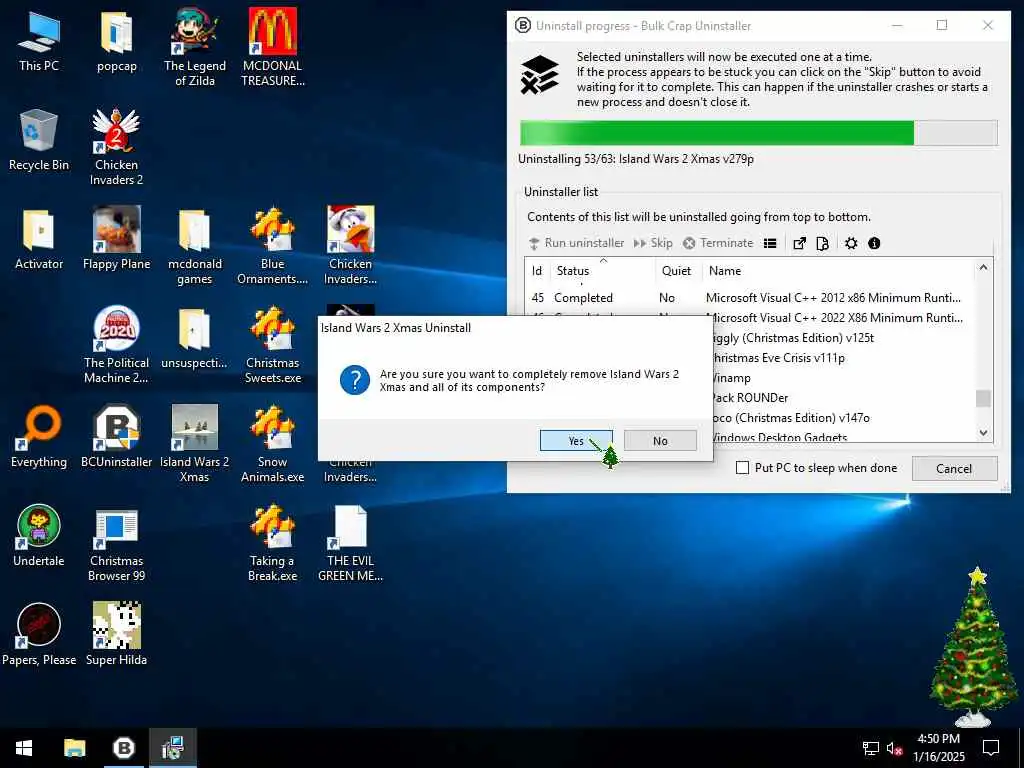The image size is (1024, 768).
Task: Select the Chicken Invaders 2 shortcut
Action: coord(116,146)
